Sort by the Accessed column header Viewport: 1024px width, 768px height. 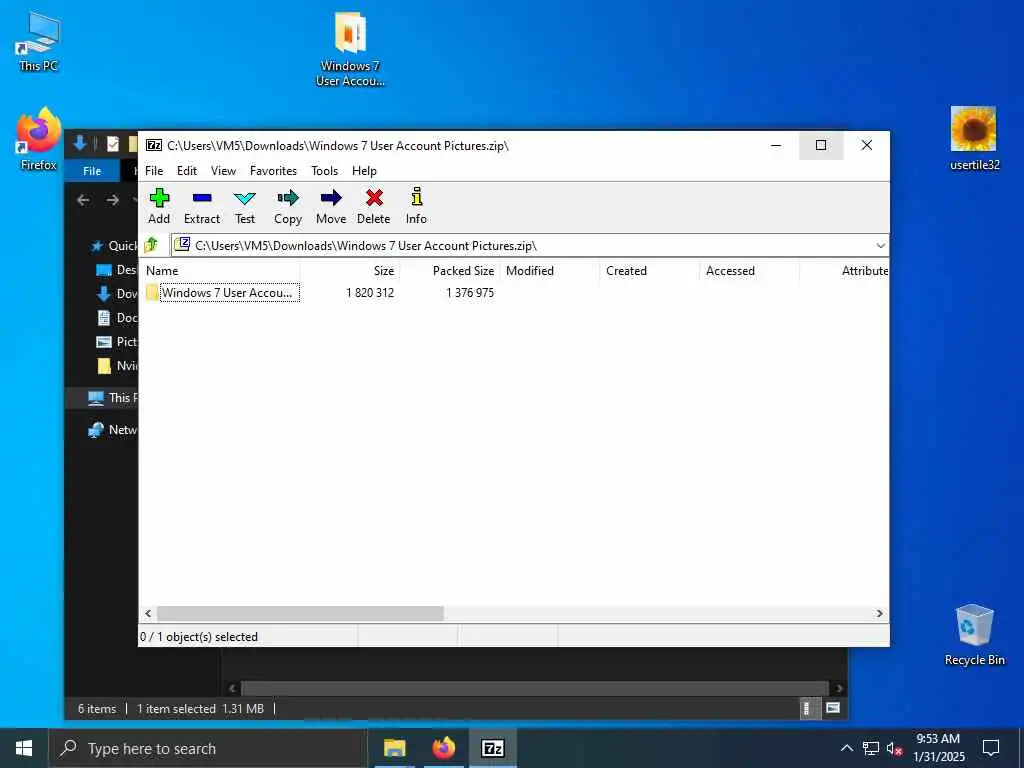click(x=749, y=270)
